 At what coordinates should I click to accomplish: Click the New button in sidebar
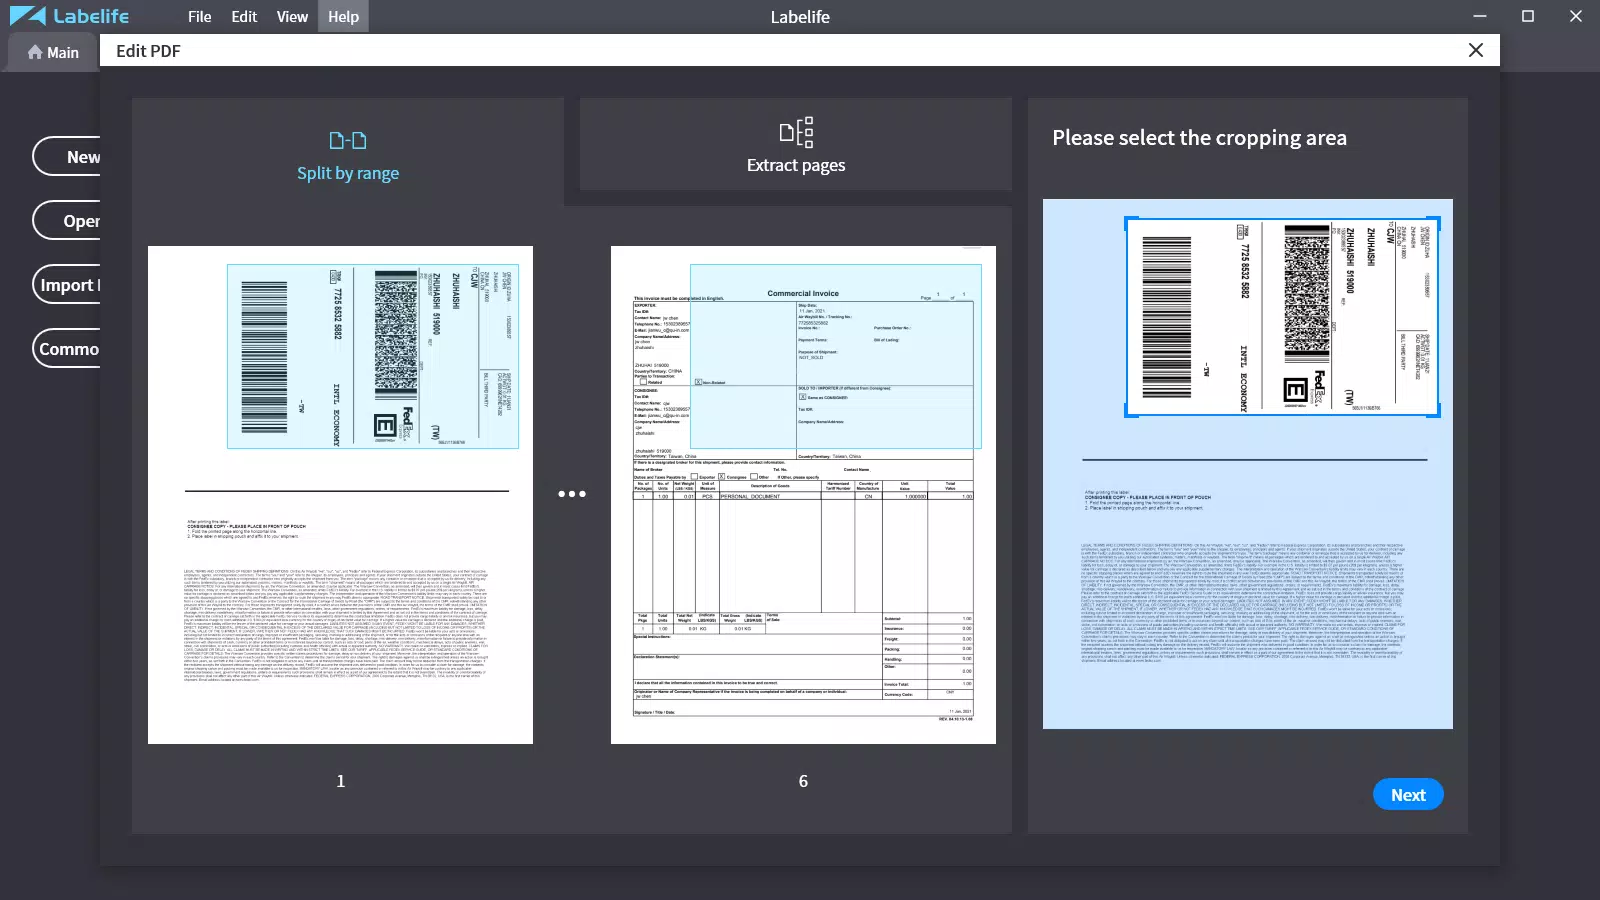tap(67, 157)
